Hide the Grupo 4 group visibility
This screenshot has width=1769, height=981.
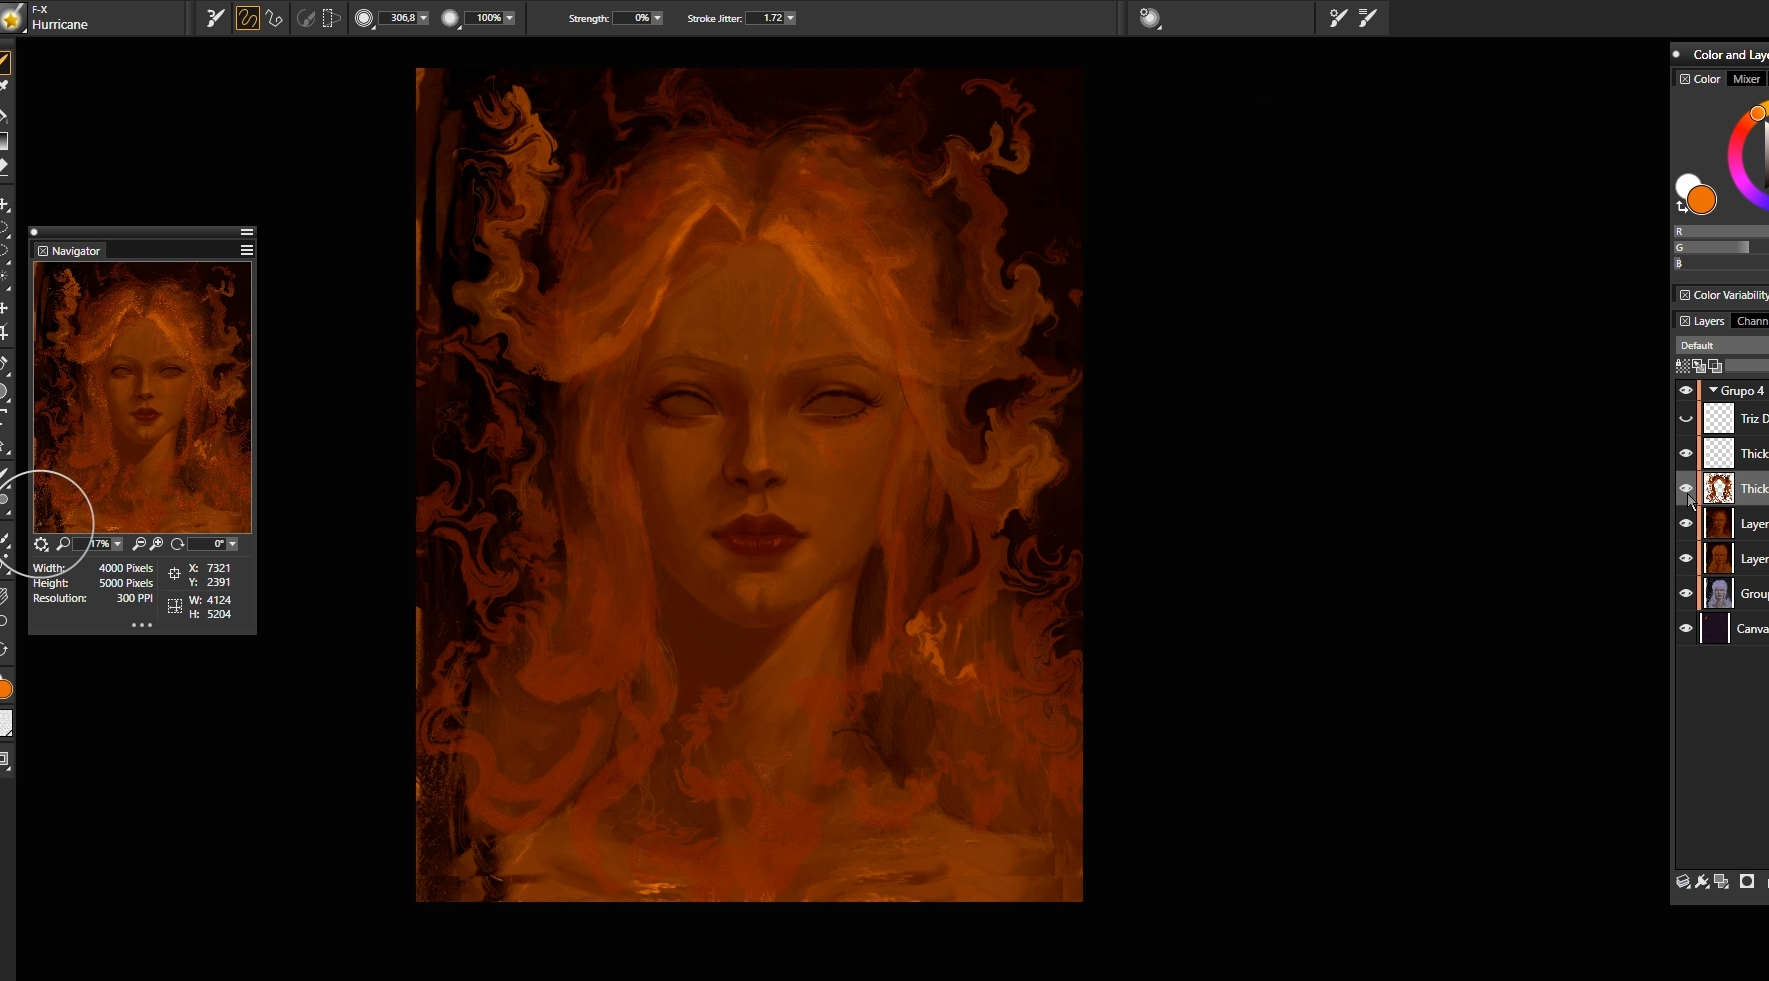click(1686, 390)
